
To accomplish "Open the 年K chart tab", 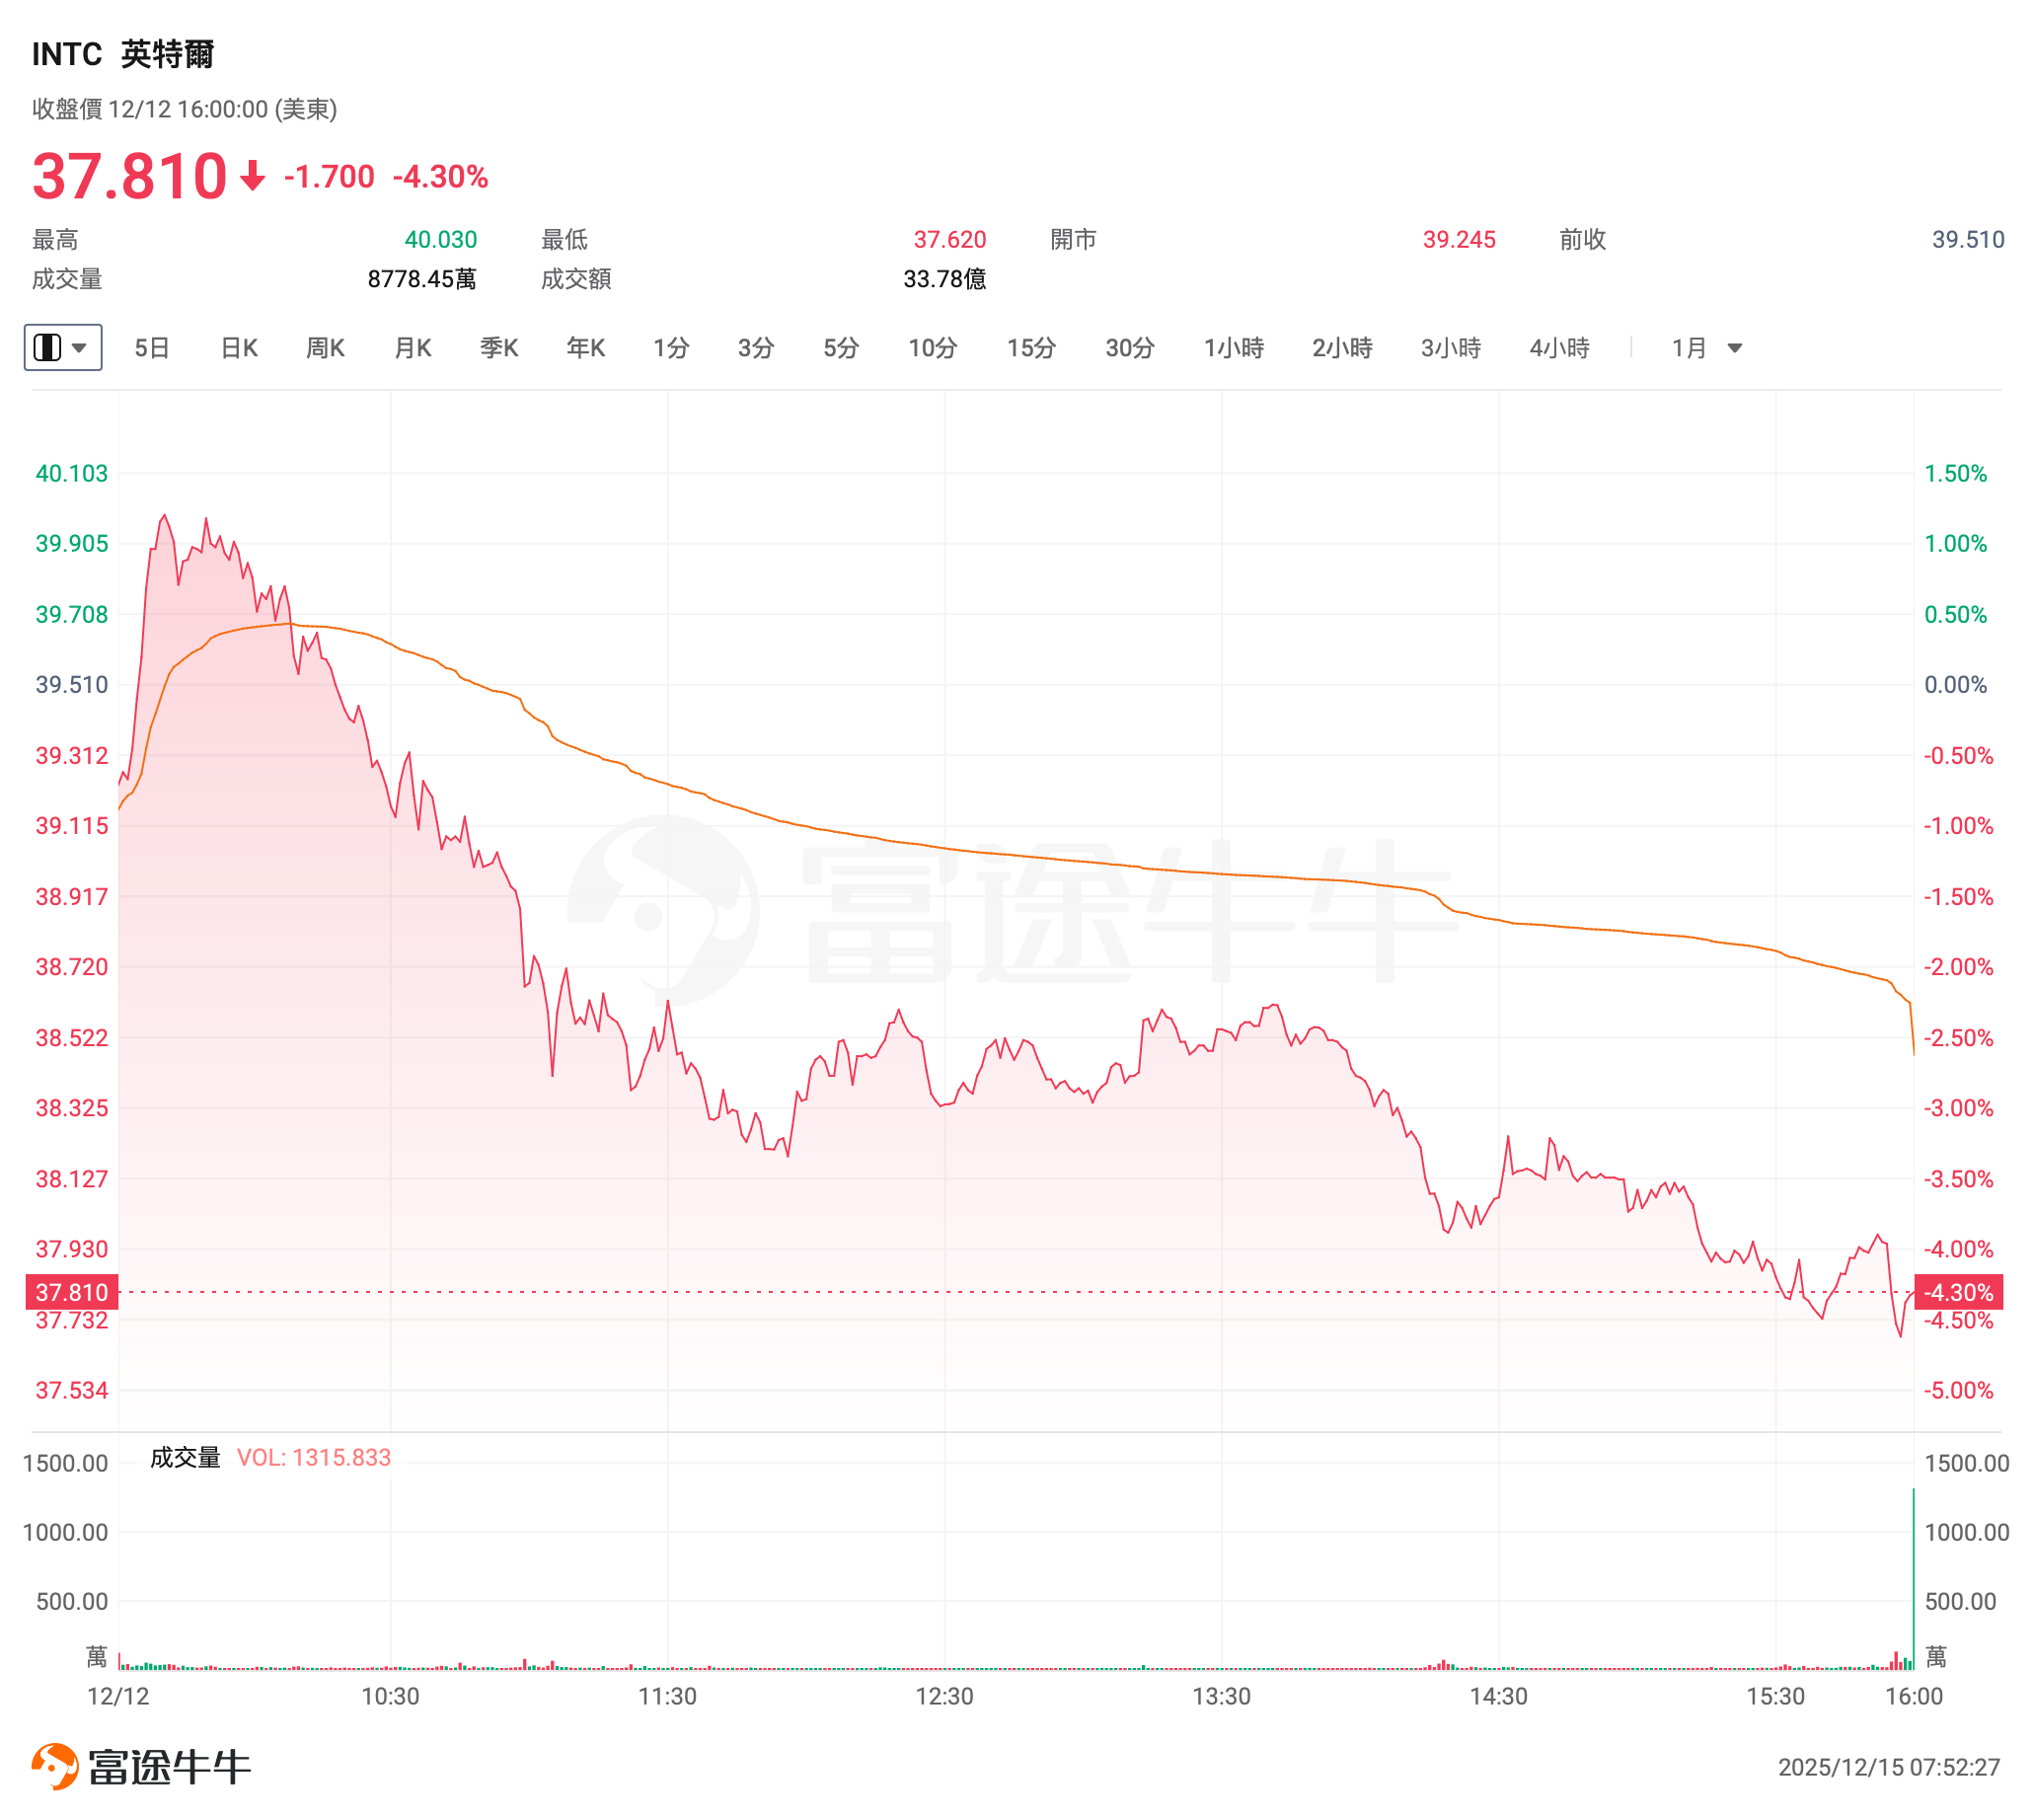I will pyautogui.click(x=586, y=348).
